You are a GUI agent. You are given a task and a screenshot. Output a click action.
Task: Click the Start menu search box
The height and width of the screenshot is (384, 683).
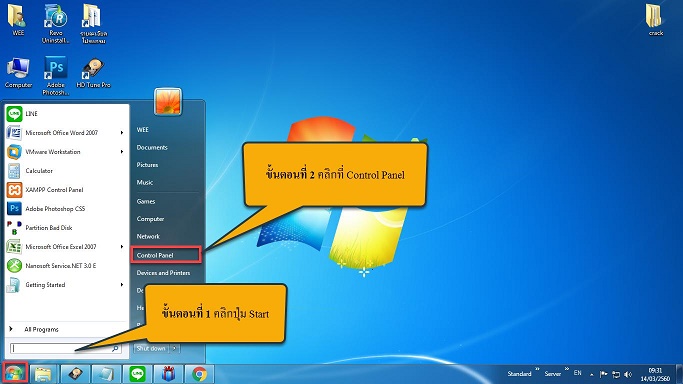(x=66, y=348)
